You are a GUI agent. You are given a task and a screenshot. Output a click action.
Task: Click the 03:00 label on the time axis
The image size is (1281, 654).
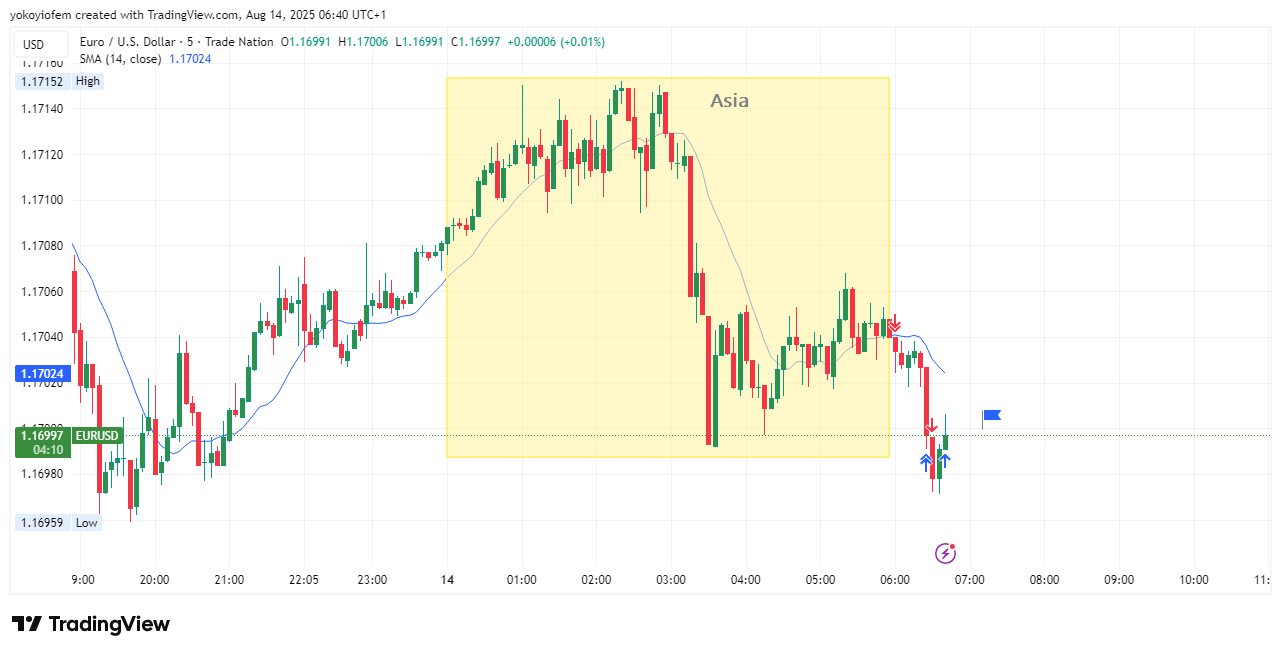671,580
